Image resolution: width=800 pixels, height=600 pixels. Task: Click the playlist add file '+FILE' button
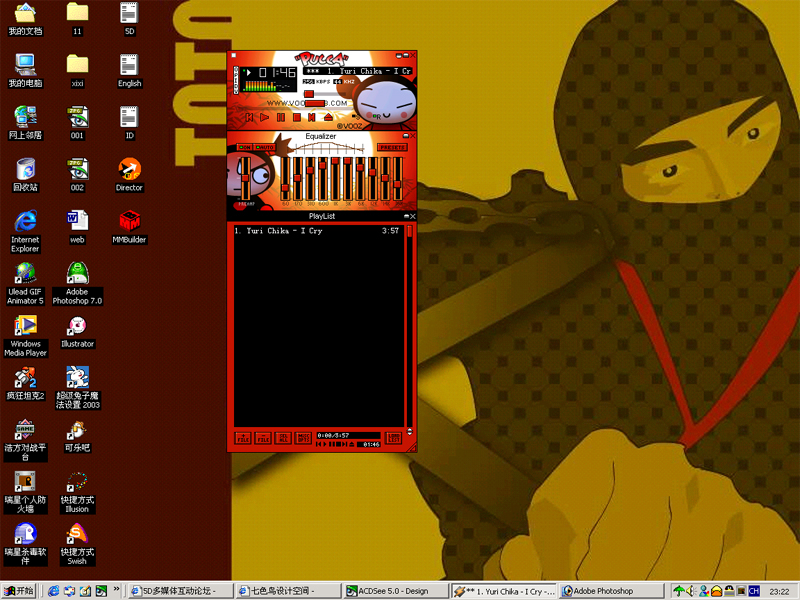243,438
